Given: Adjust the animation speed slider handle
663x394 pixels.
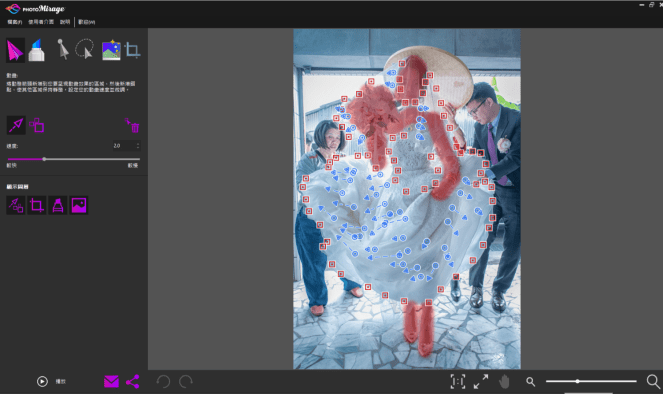Looking at the screenshot, I should point(44,159).
